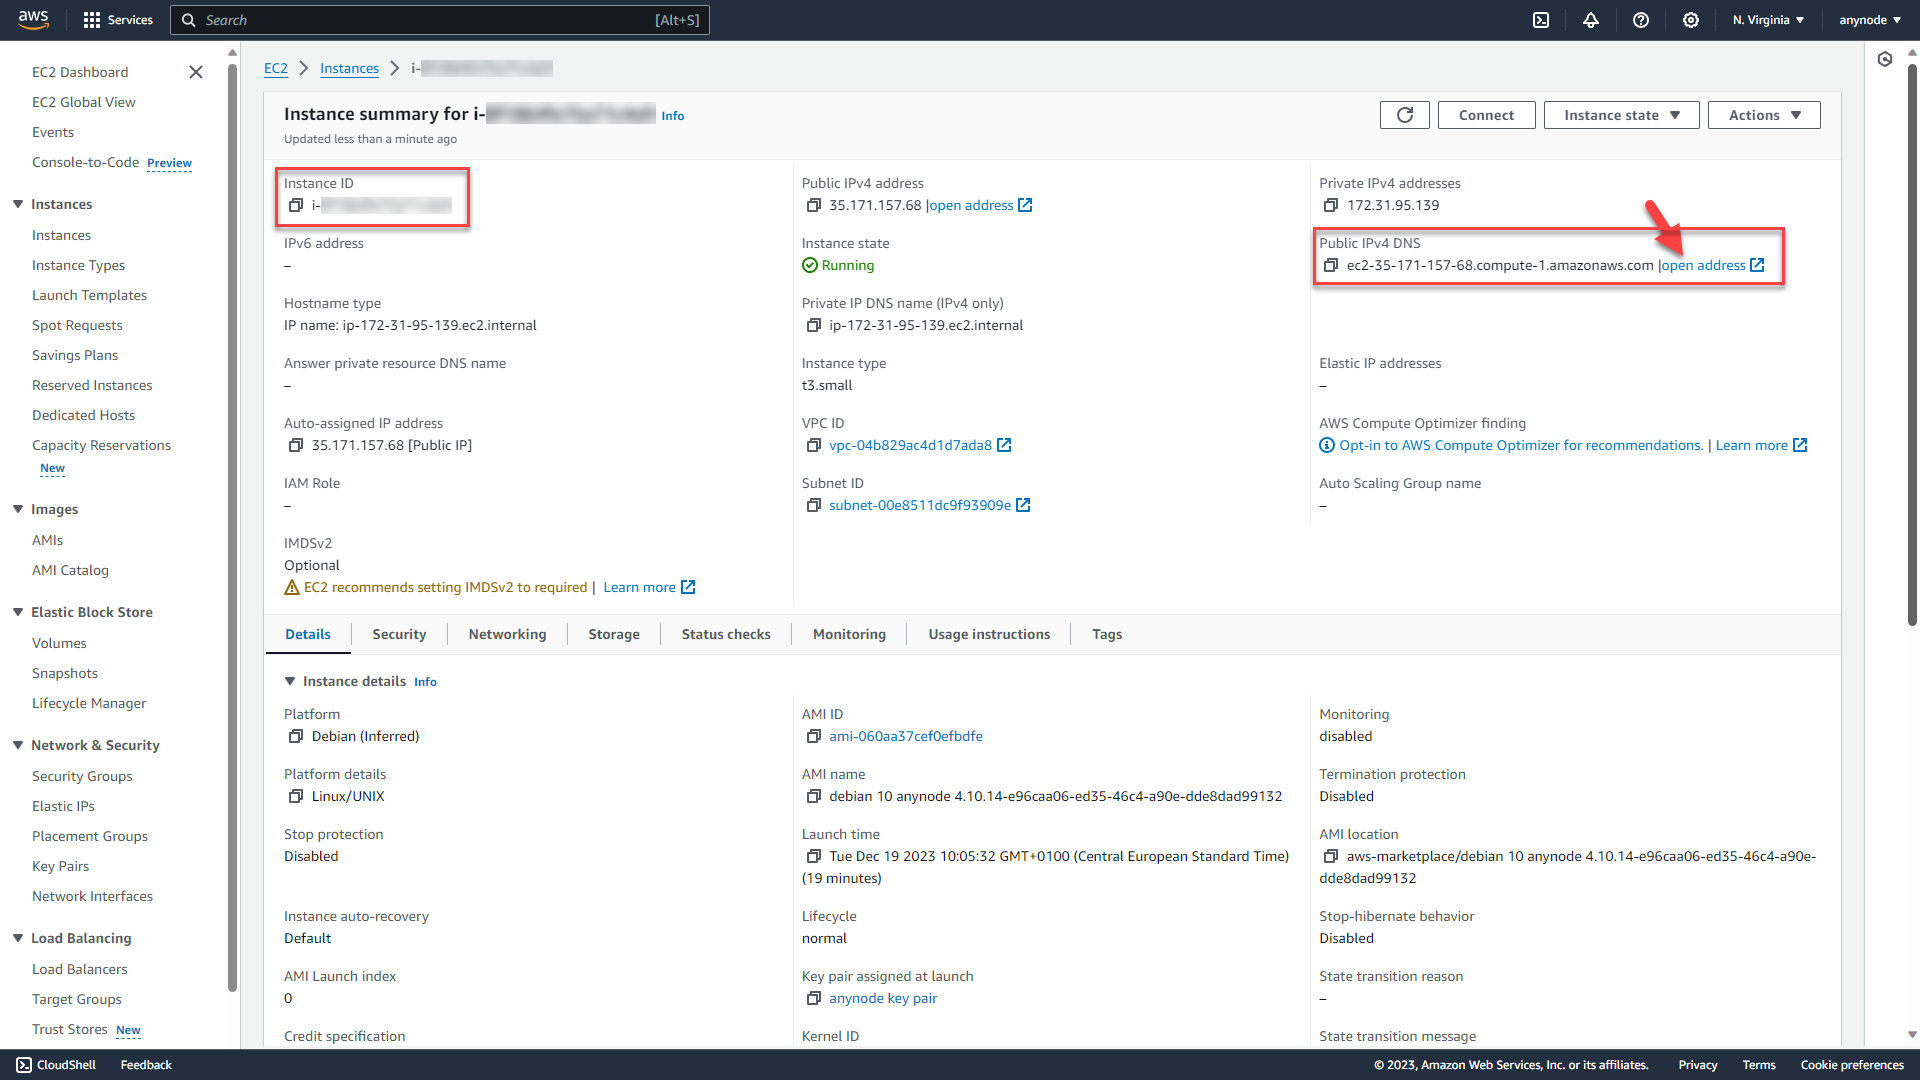This screenshot has height=1080, width=1920.
Task: Copy the Instance ID
Action: click(296, 205)
